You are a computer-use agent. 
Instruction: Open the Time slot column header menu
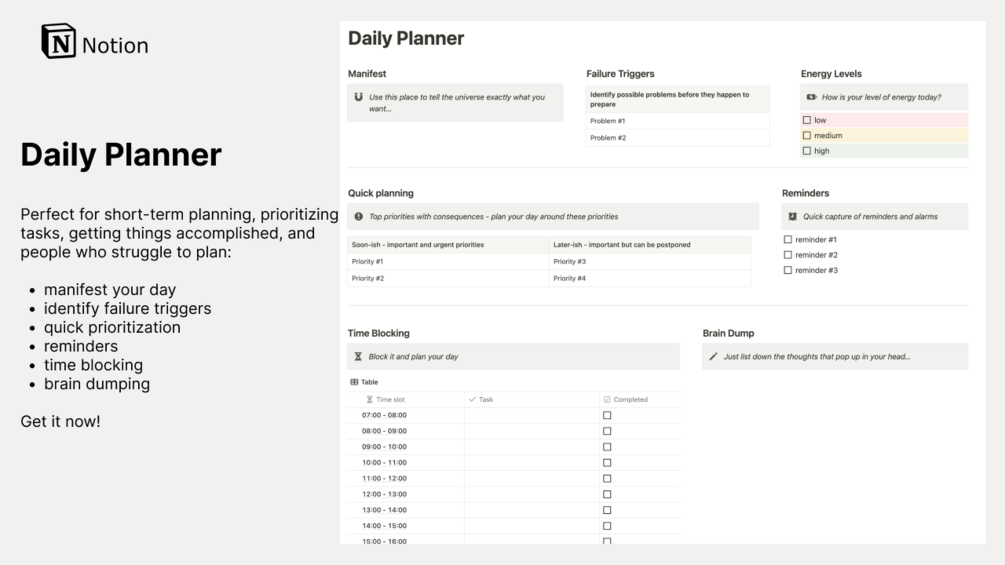390,399
